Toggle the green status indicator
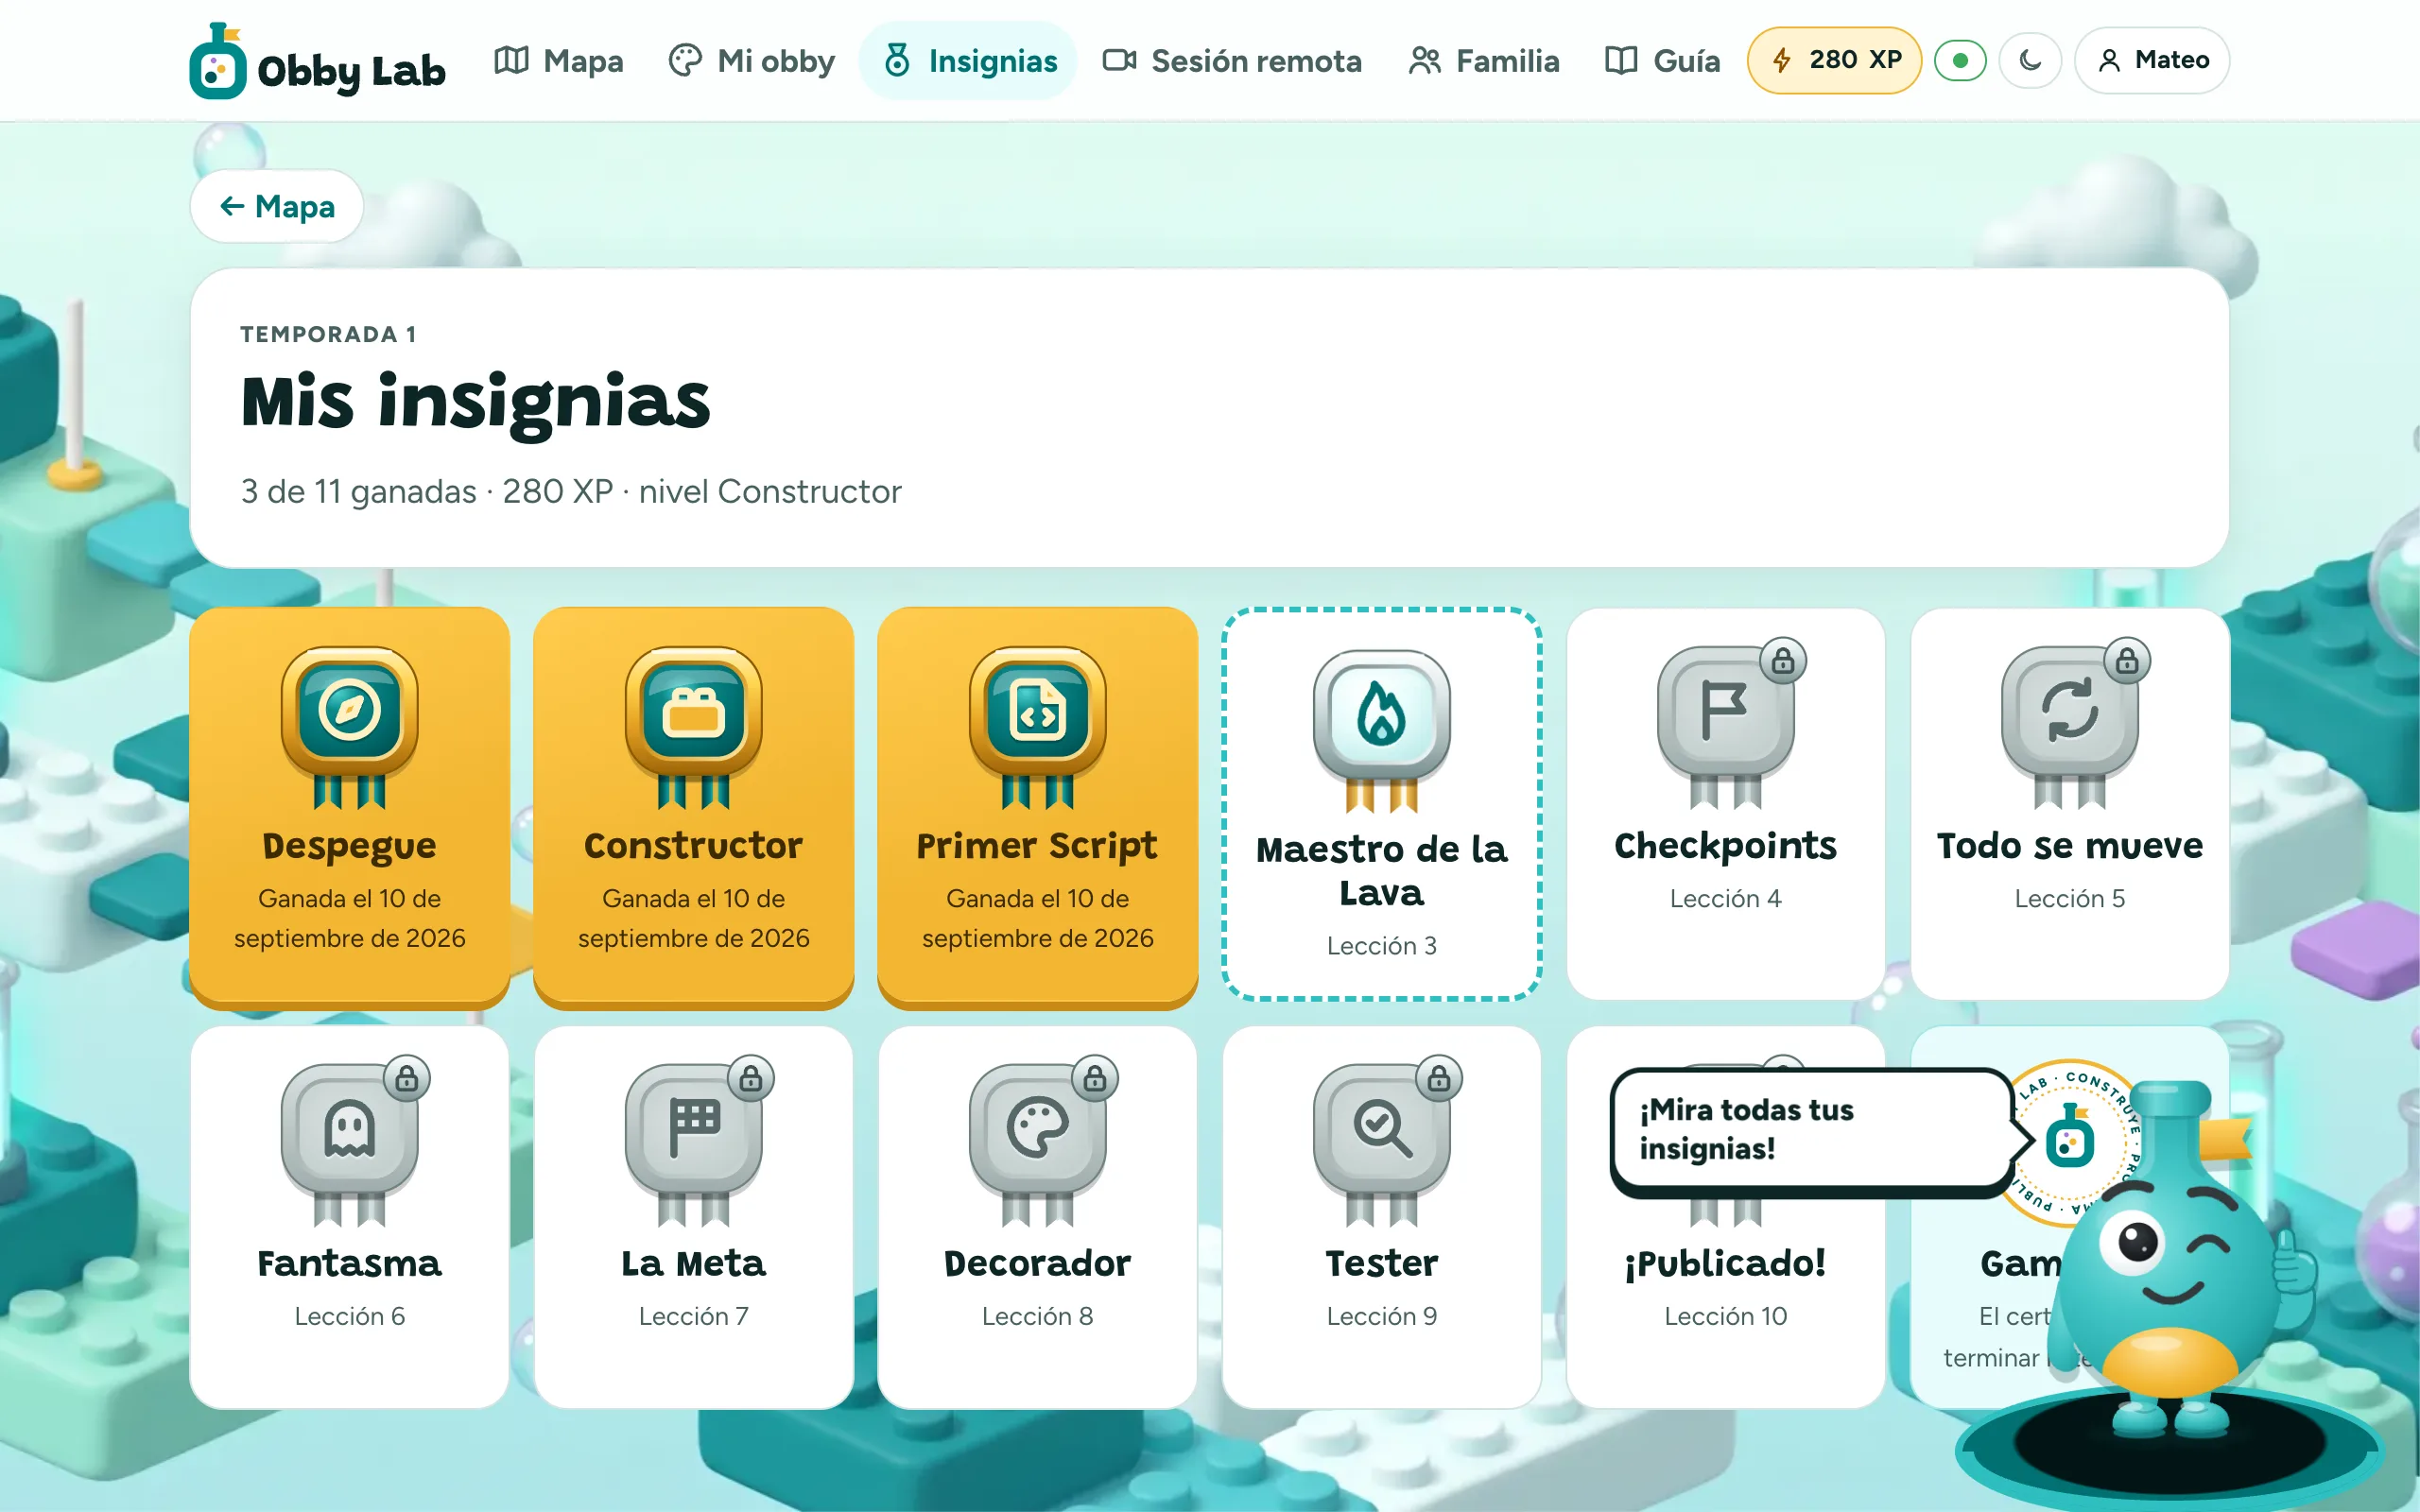This screenshot has height=1512, width=2420. 1960,60
